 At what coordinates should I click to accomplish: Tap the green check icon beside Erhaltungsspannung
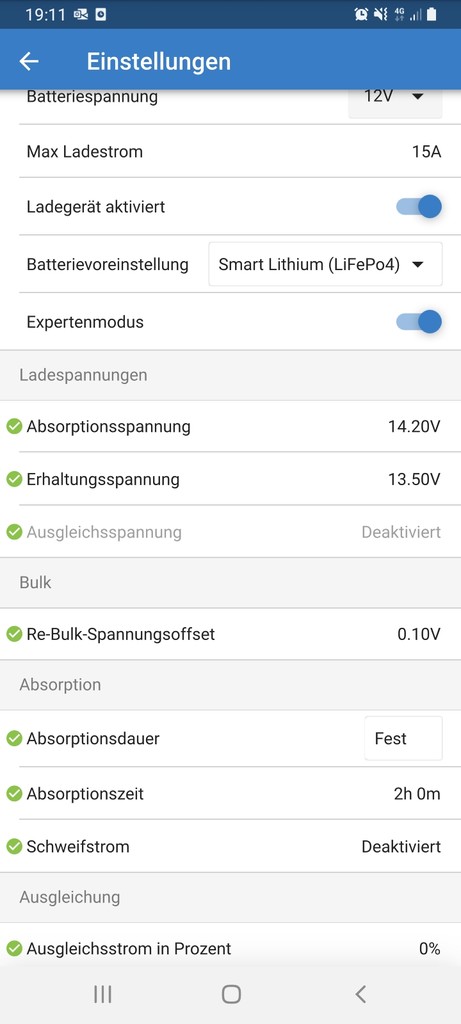14,479
